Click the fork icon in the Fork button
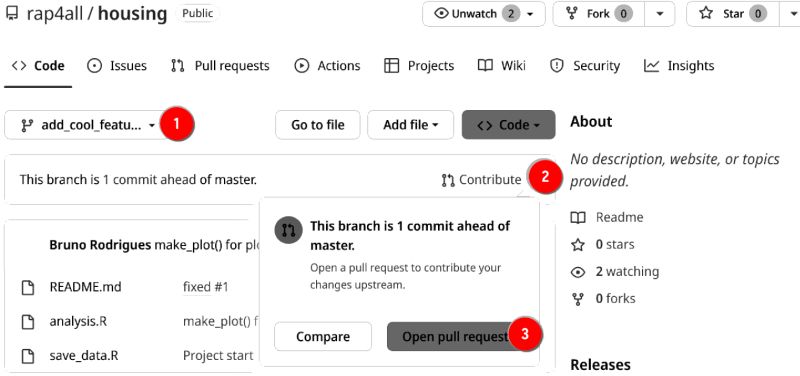Viewport: 800px width, 376px height. point(572,14)
